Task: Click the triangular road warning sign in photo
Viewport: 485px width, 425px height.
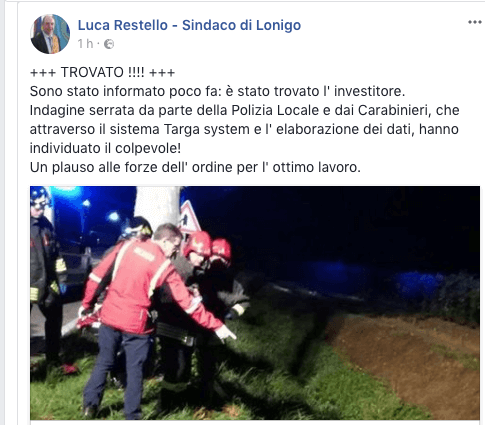Action: [190, 217]
